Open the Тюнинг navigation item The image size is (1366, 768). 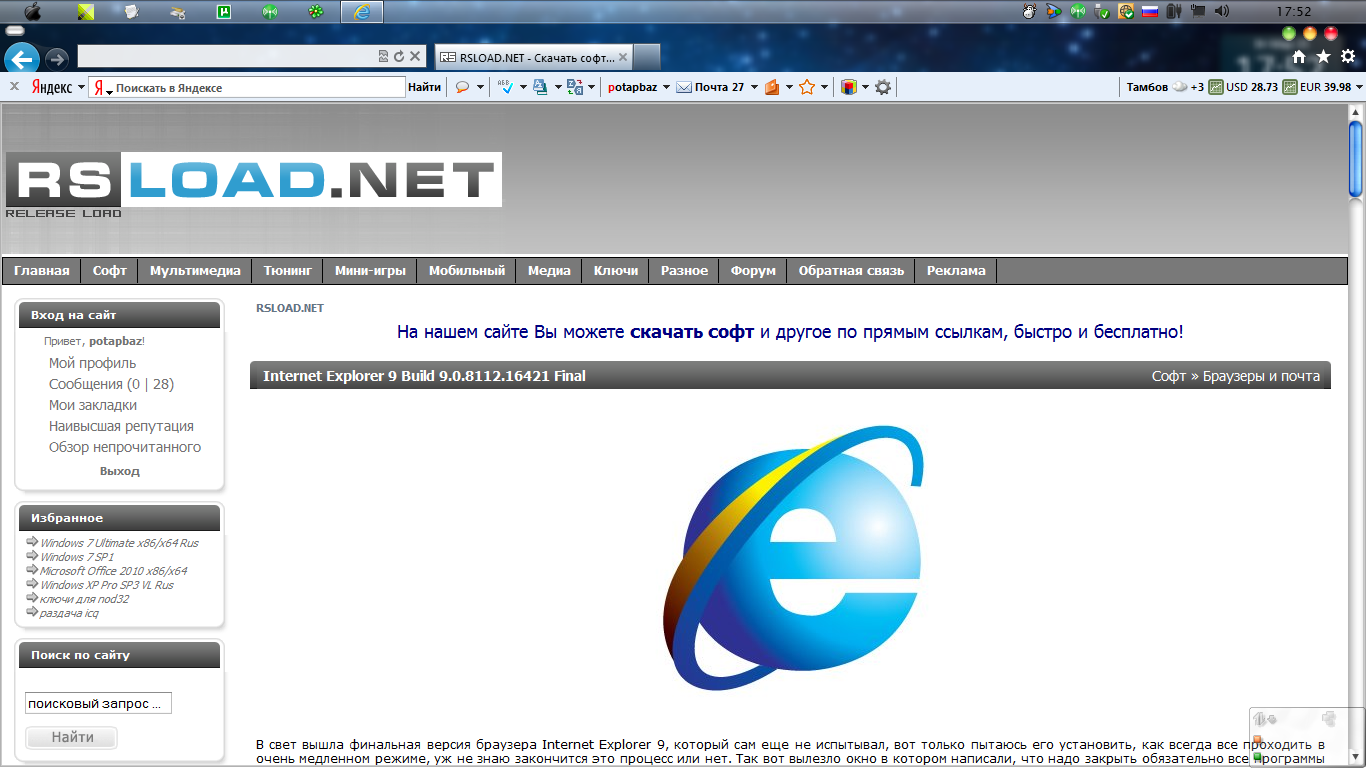tap(288, 271)
